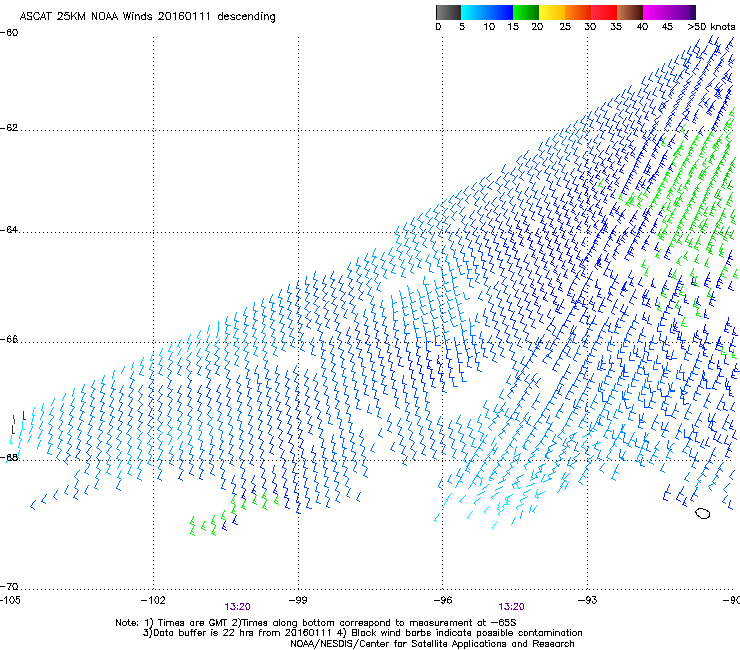The height and width of the screenshot is (650, 740).
Task: Click the purple 13:20 time label near -99
Action: tap(237, 607)
